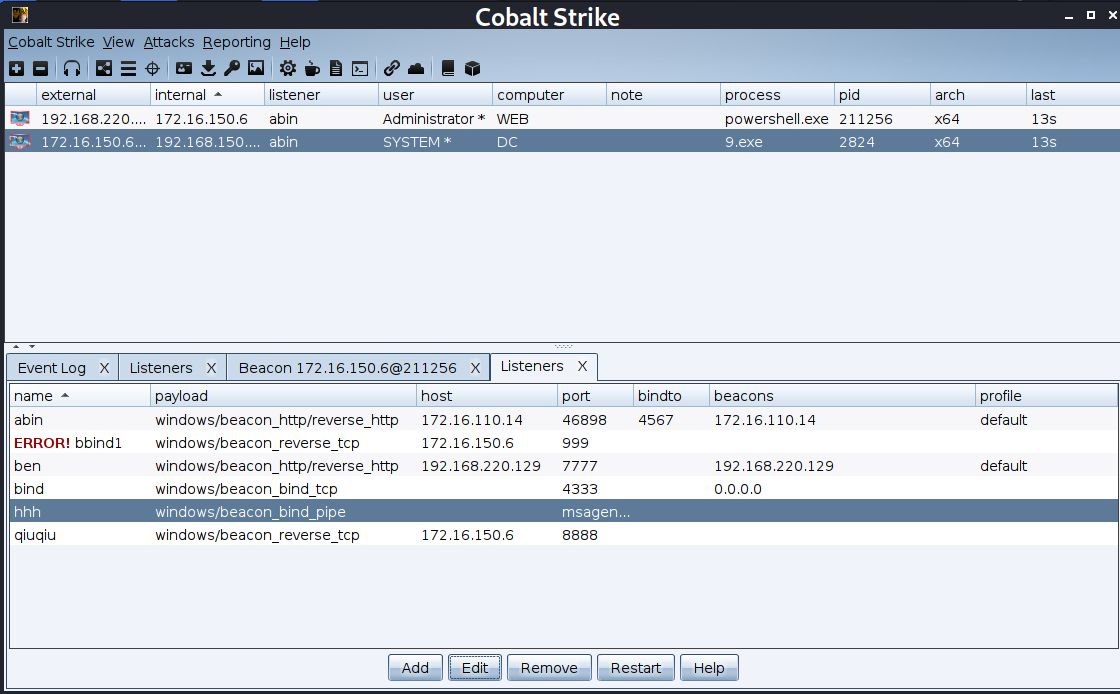Click the book help icon
1120x694 pixels.
click(448, 69)
